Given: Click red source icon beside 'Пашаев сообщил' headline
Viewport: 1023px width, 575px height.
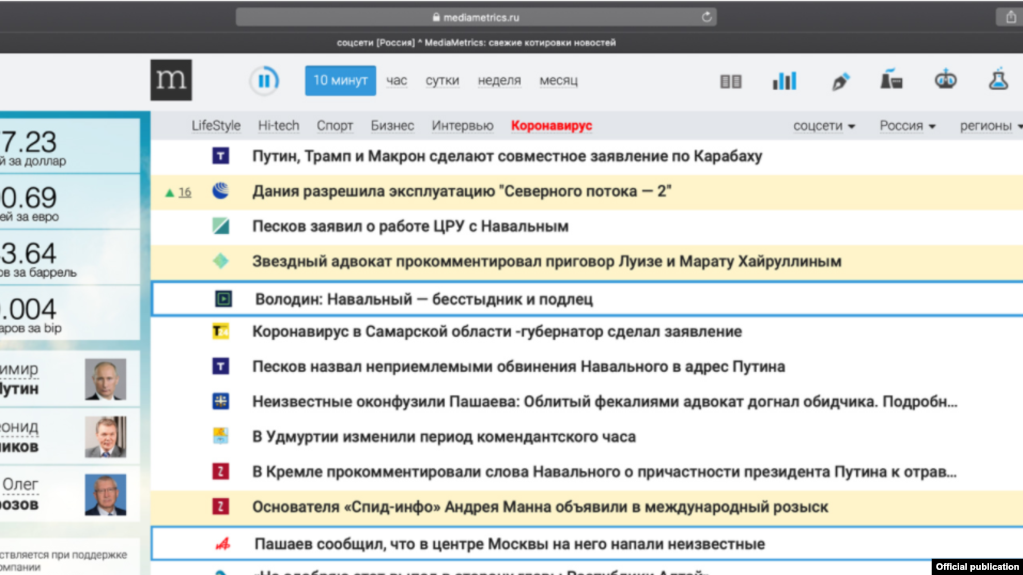Looking at the screenshot, I should [x=222, y=544].
